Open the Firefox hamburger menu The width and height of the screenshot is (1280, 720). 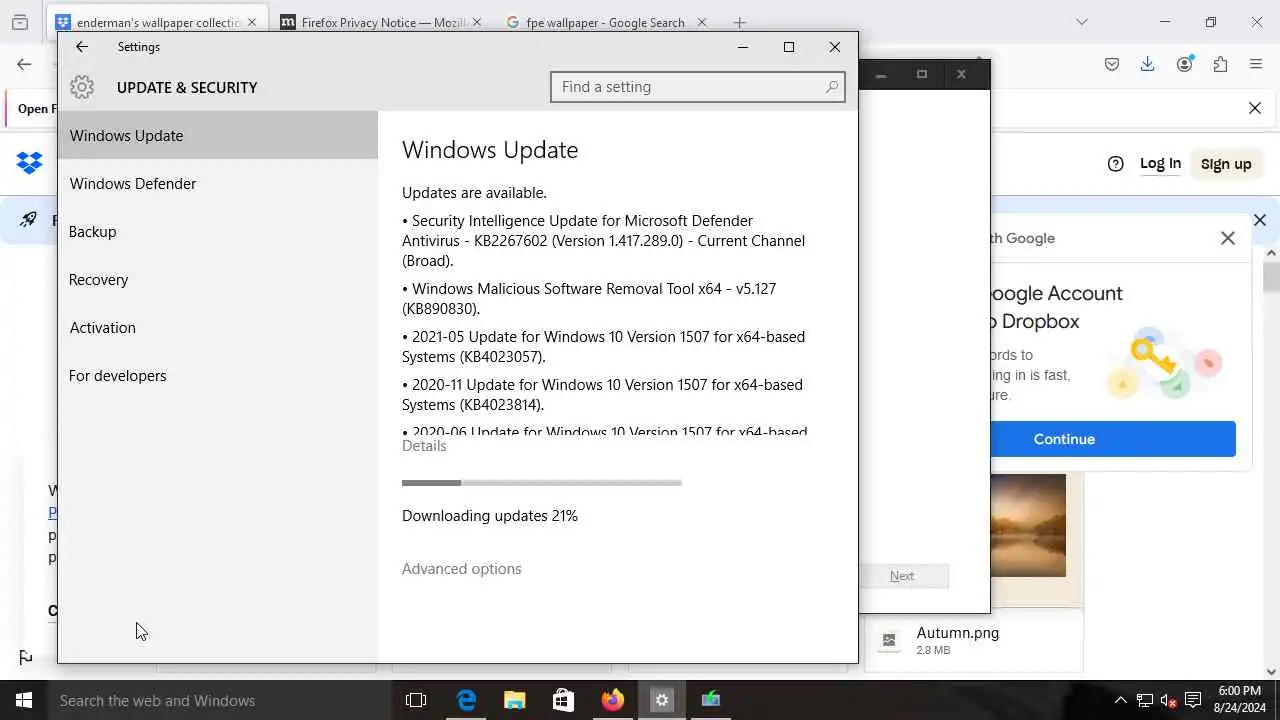[1256, 64]
